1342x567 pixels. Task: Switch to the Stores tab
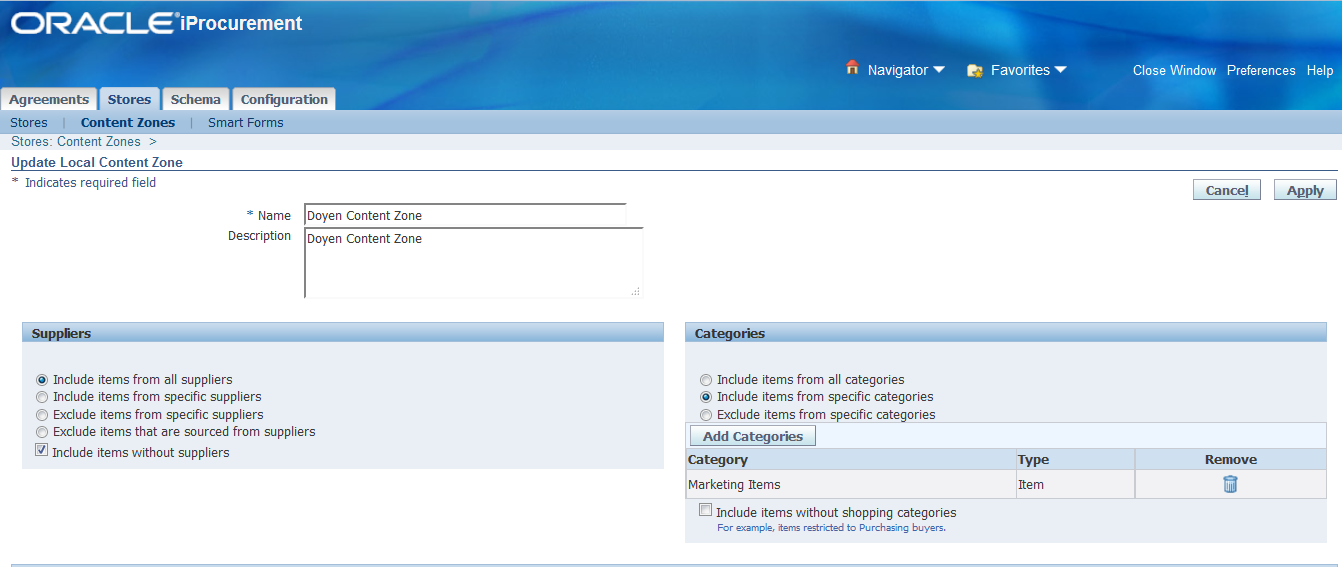[x=129, y=99]
